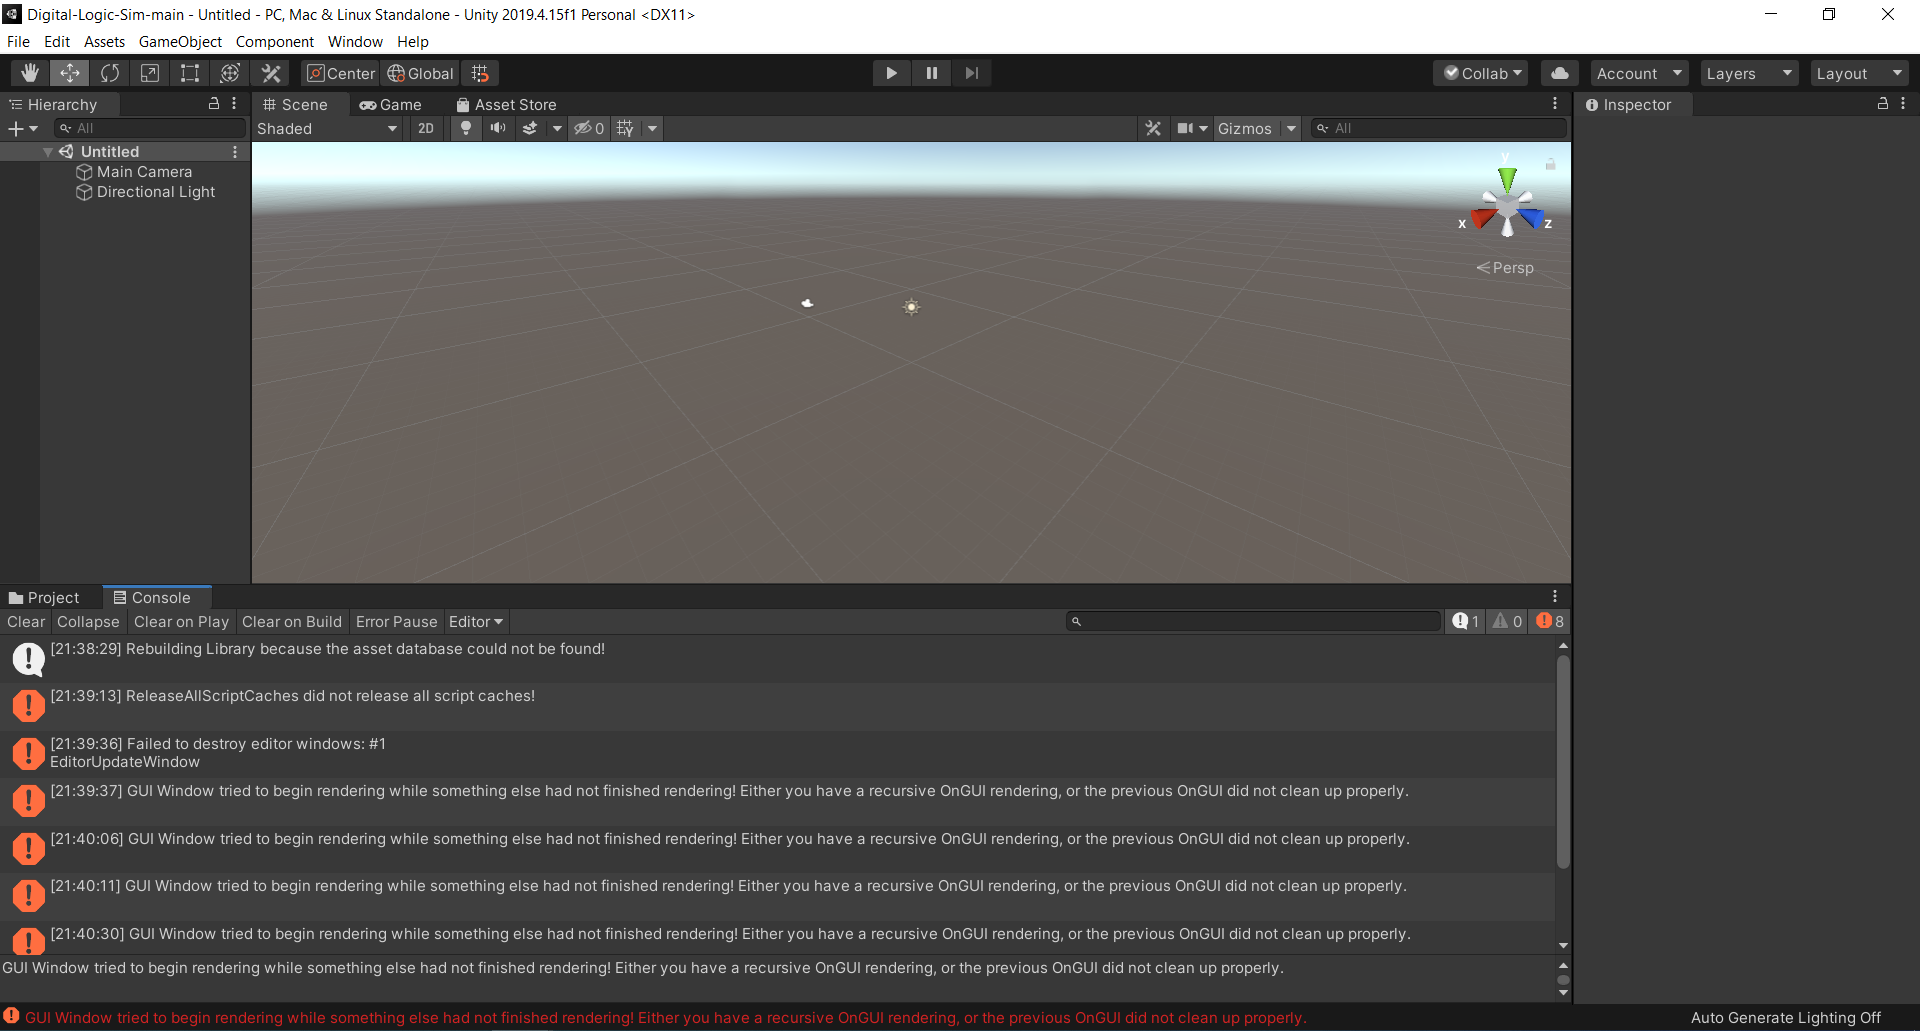Switch to the Game tab

(392, 104)
